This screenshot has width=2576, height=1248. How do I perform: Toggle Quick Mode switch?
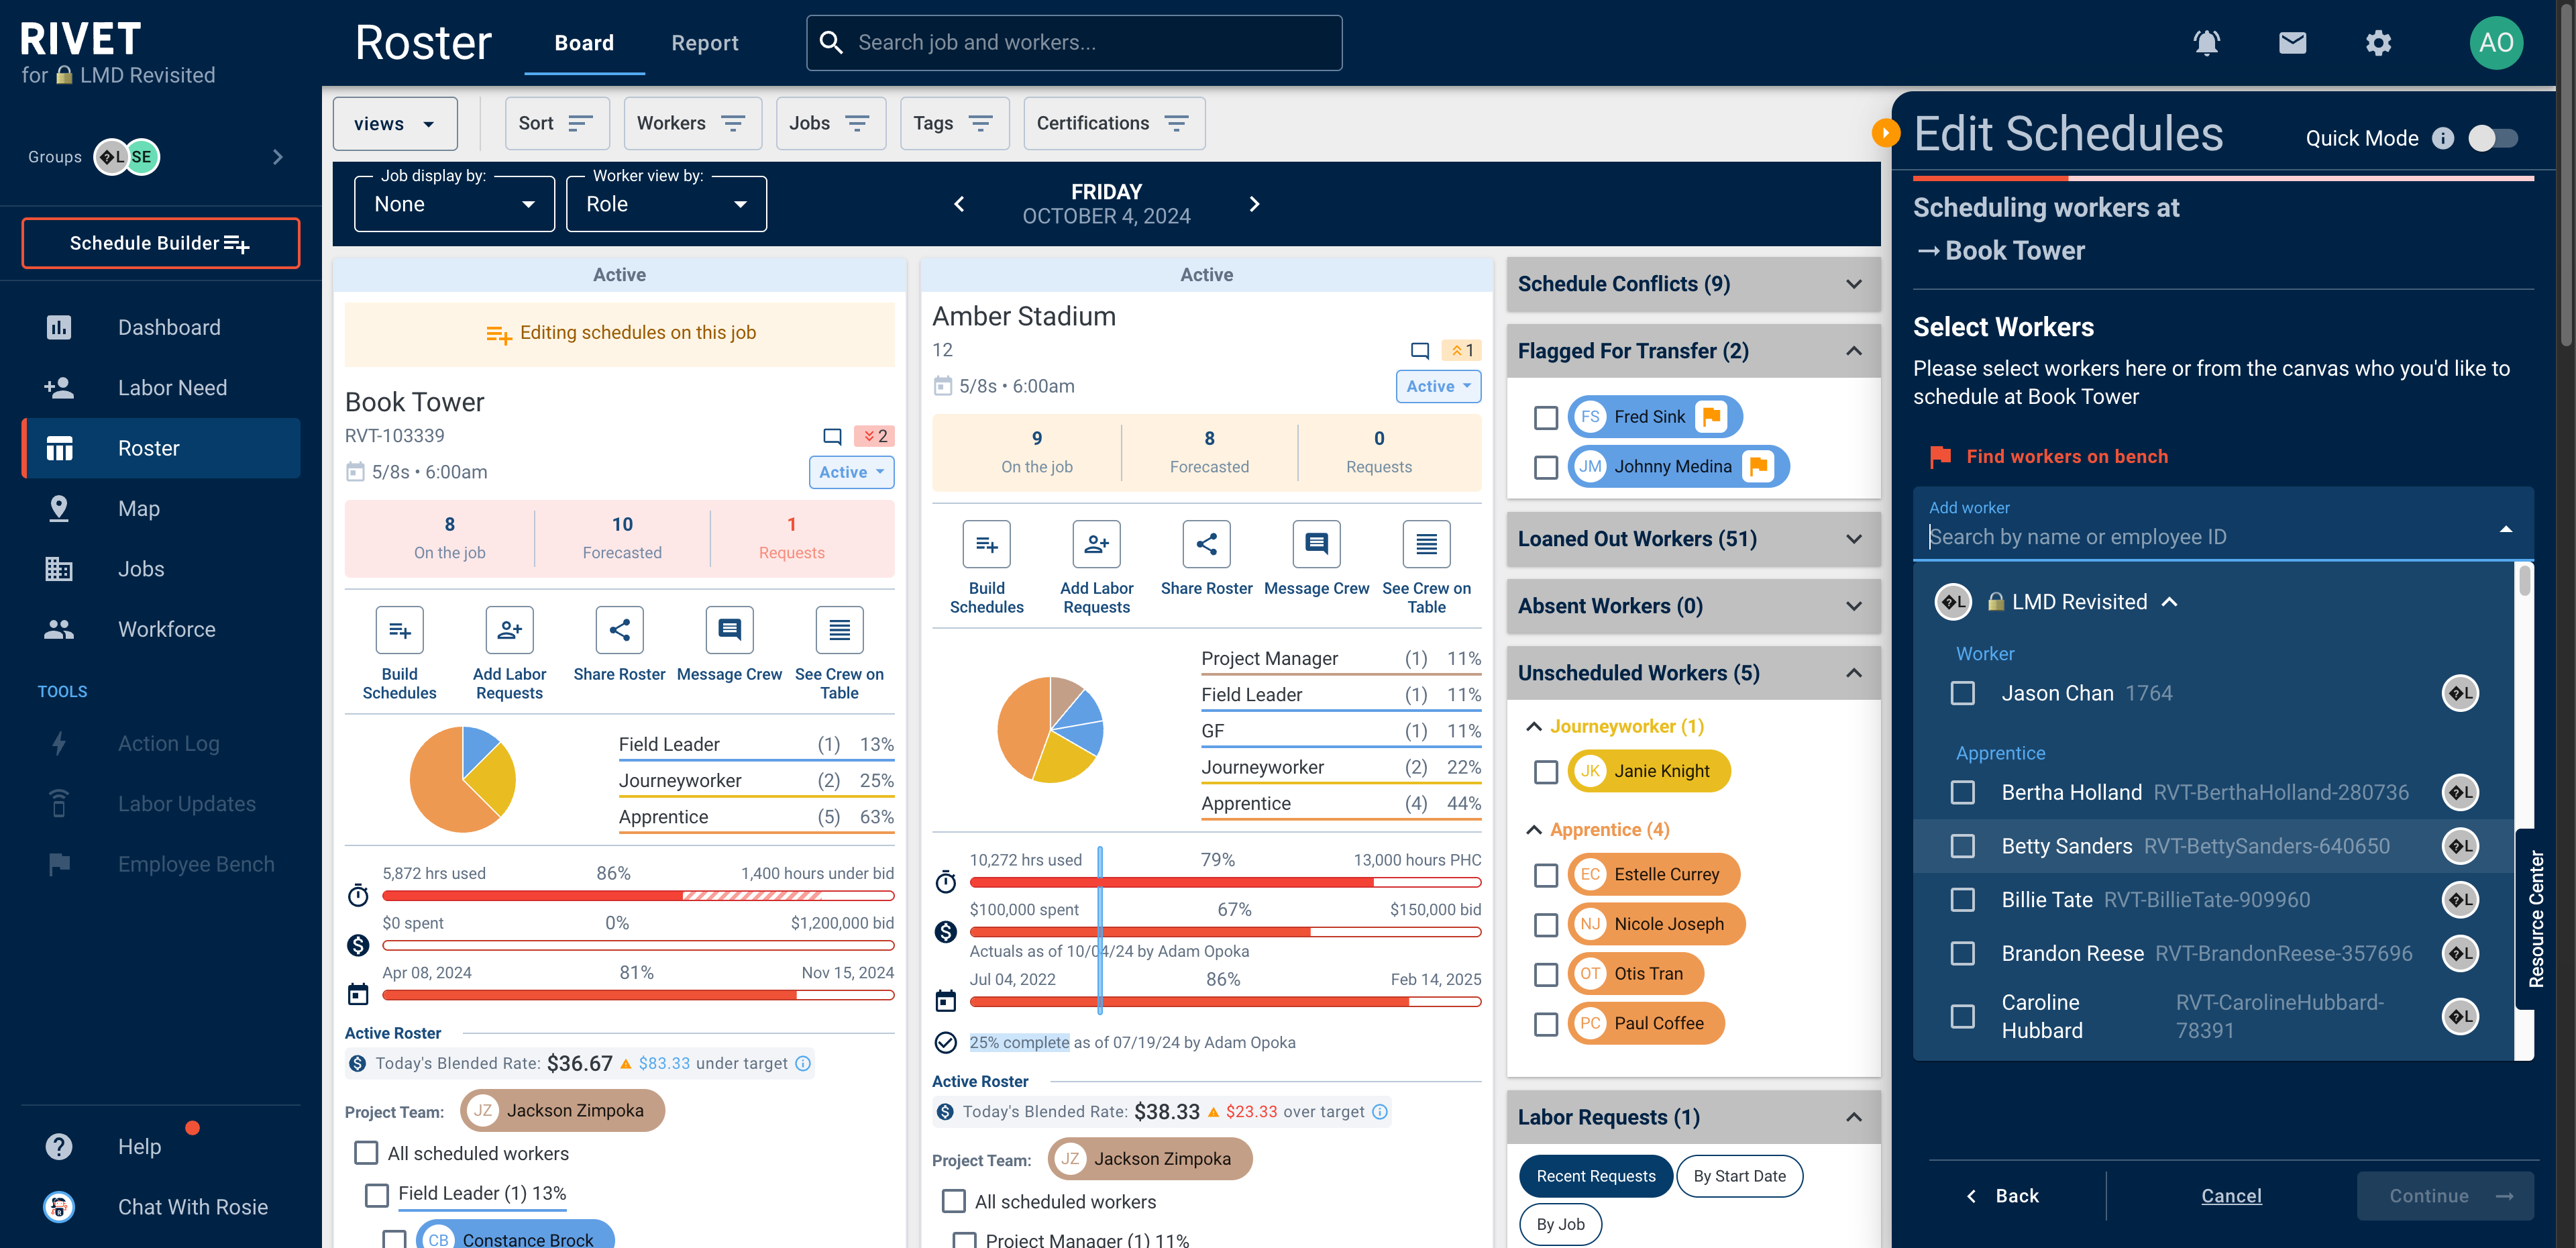2492,138
